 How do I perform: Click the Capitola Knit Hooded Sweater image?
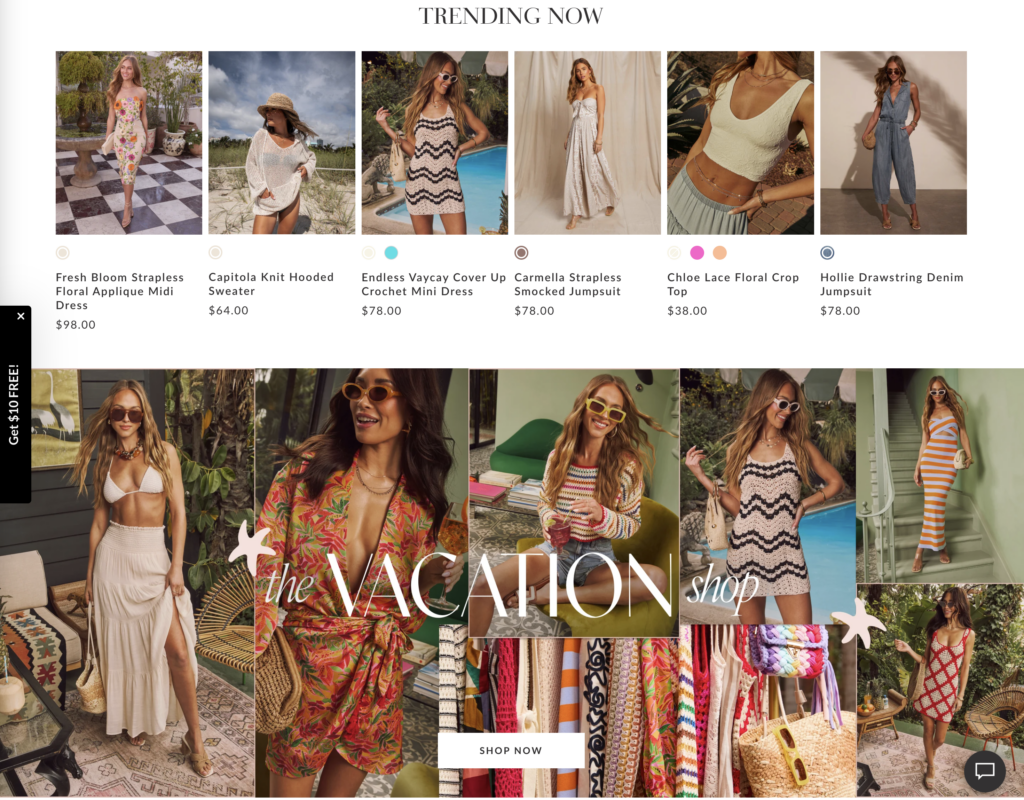click(281, 142)
